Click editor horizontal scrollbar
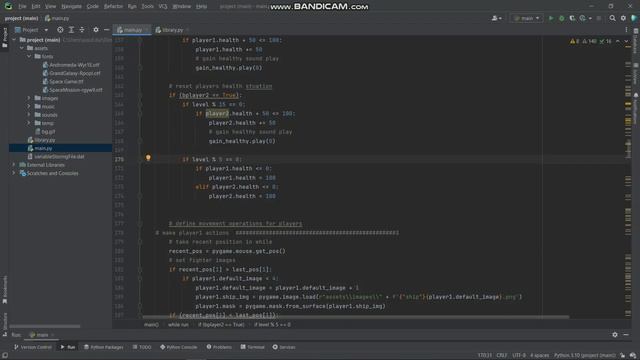This screenshot has height=360, width=640. click(356, 317)
